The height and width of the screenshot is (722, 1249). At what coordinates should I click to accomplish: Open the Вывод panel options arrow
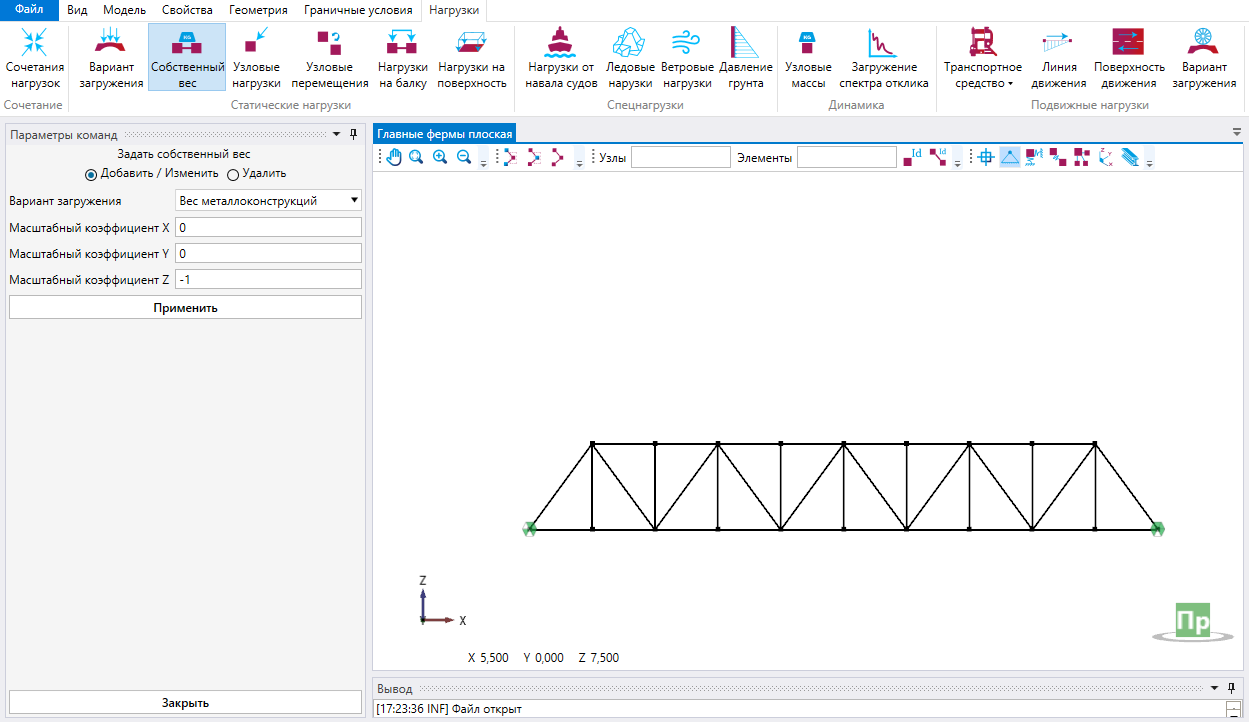[1214, 688]
